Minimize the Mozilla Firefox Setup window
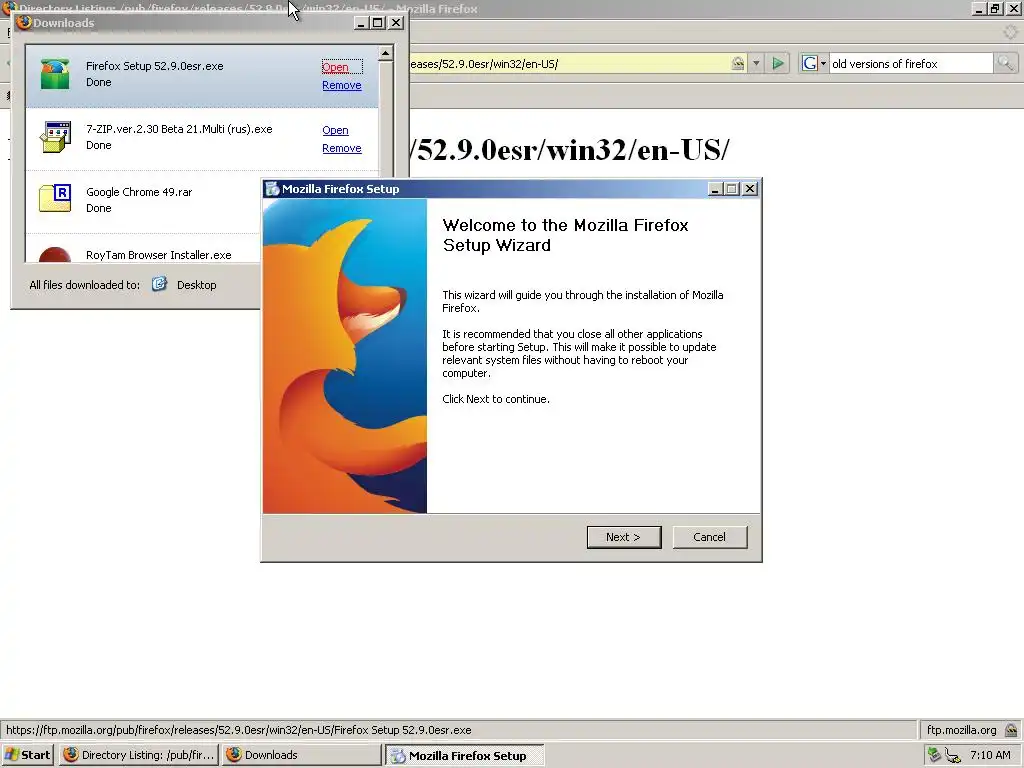The width and height of the screenshot is (1024, 768). pyautogui.click(x=715, y=189)
